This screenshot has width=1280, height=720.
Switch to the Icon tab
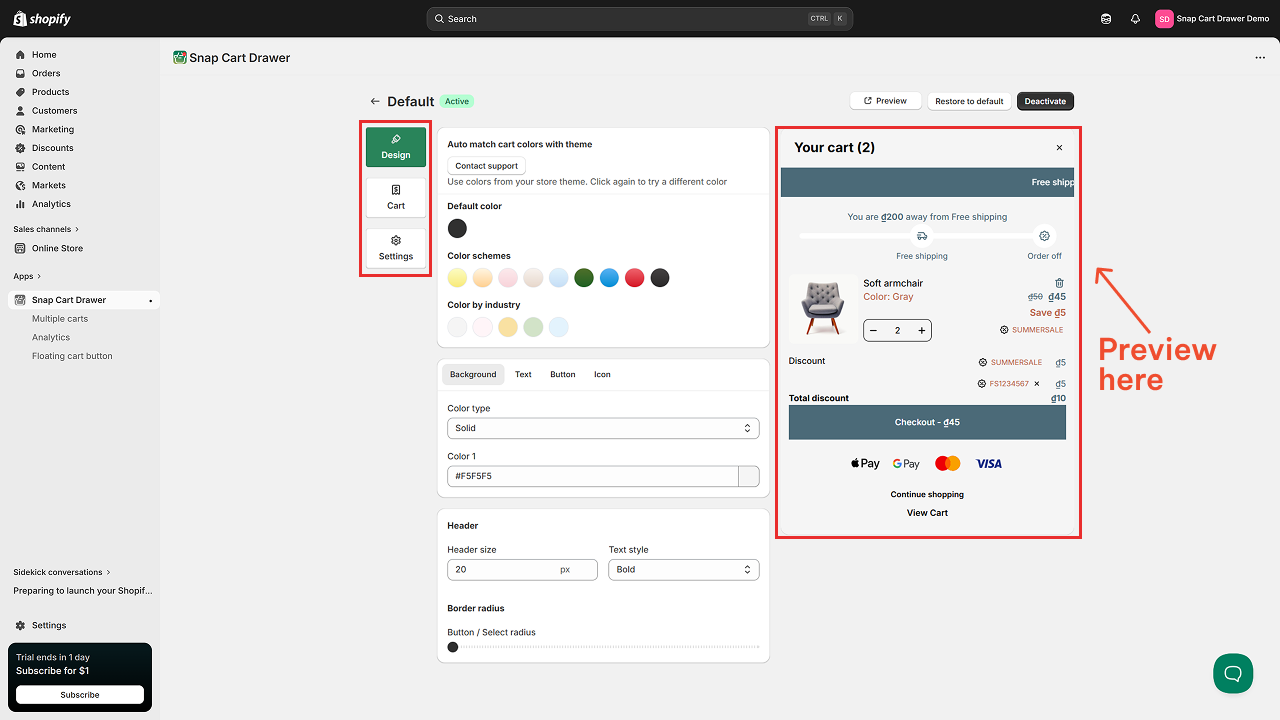click(x=602, y=374)
